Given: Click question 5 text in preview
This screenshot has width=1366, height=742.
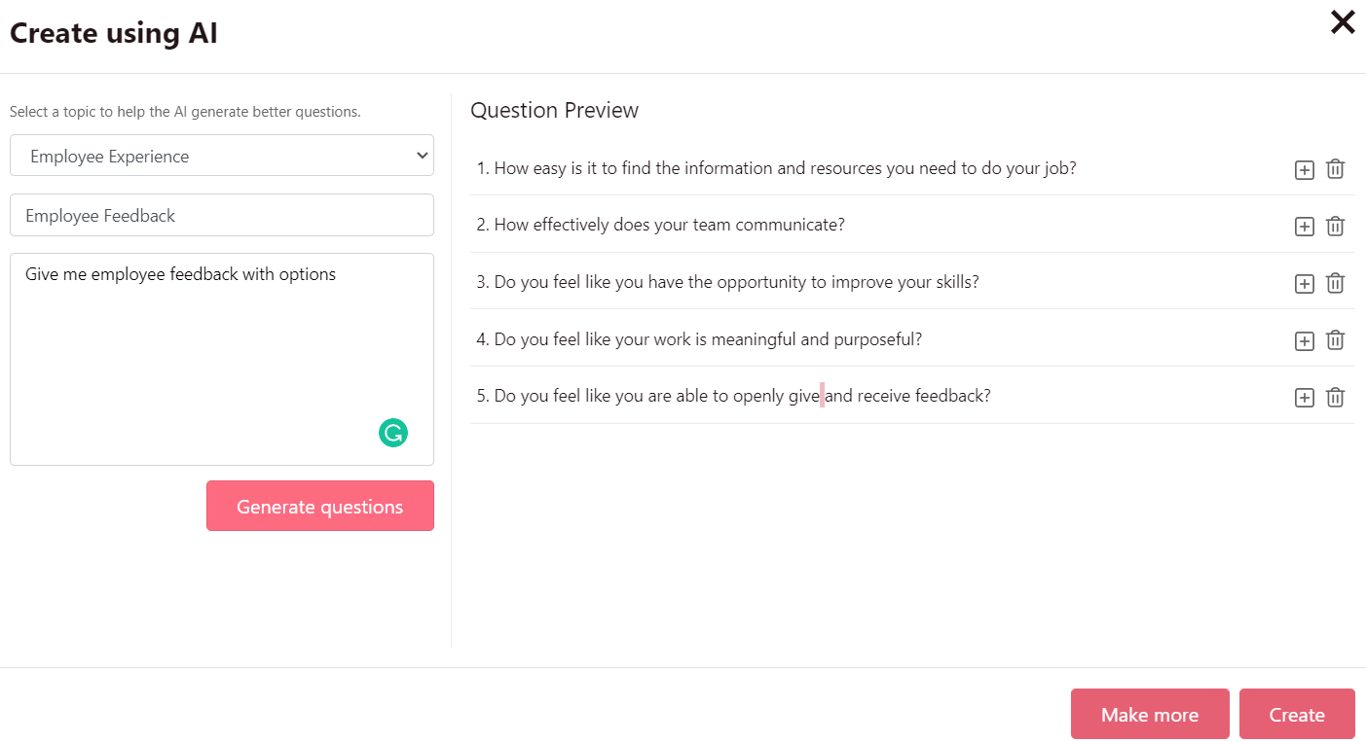Looking at the screenshot, I should [733, 396].
